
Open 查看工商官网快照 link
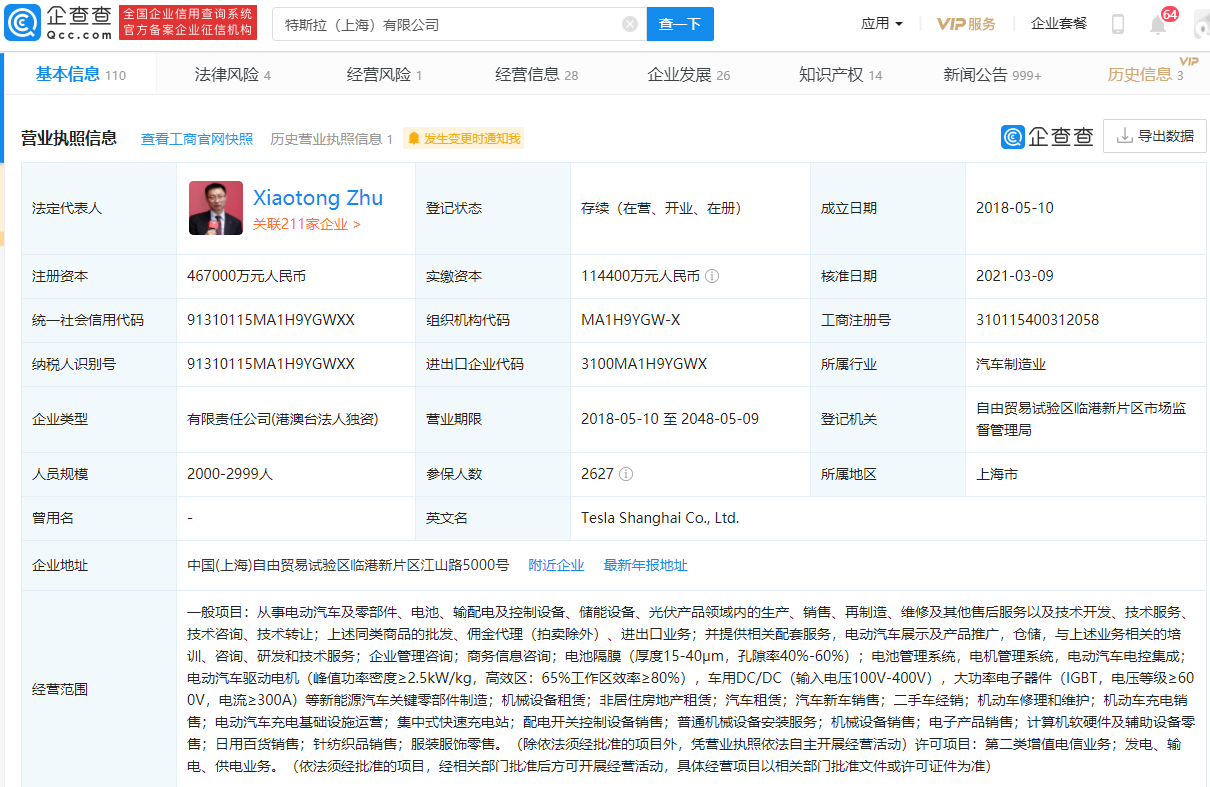197,139
